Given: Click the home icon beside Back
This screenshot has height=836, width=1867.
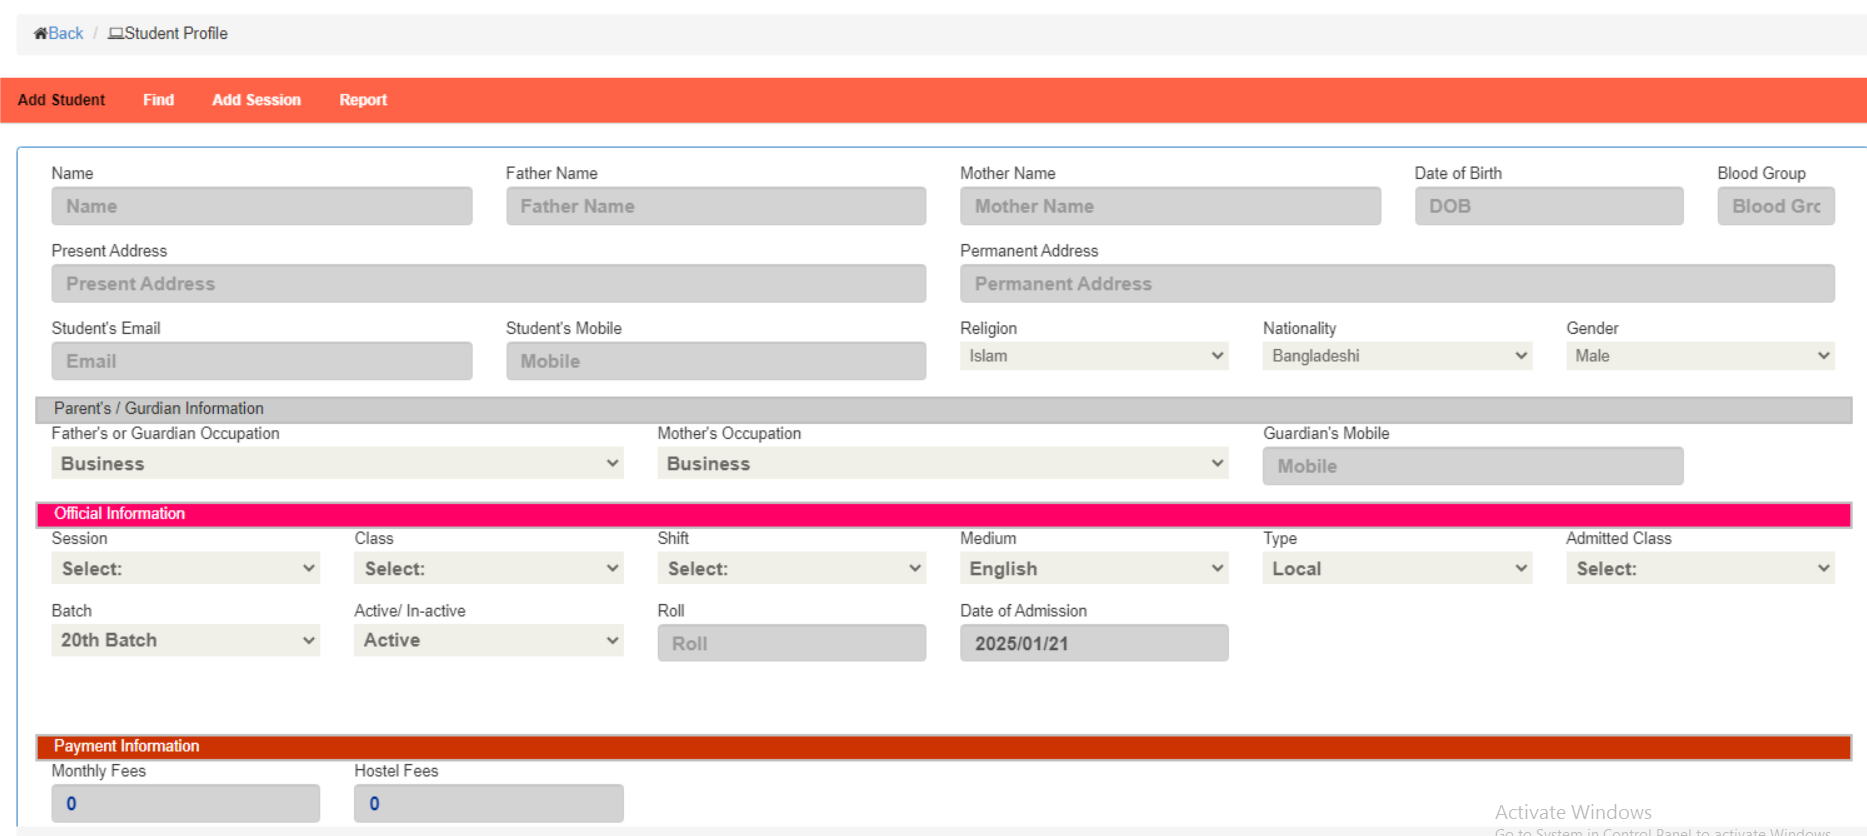Looking at the screenshot, I should point(40,33).
